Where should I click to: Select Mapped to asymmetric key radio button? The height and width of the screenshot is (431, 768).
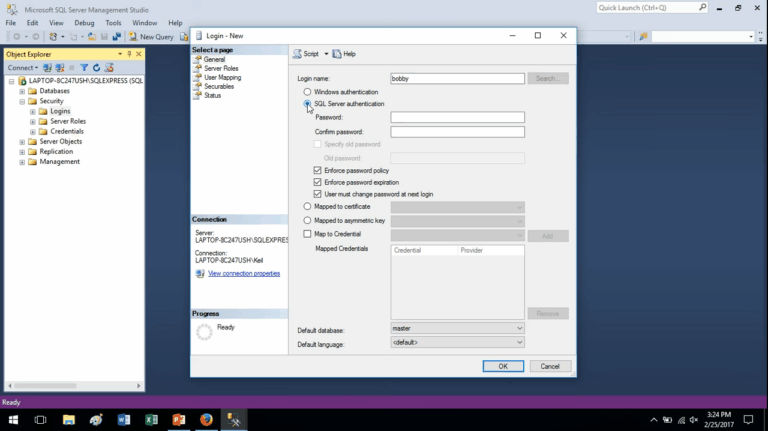[307, 220]
